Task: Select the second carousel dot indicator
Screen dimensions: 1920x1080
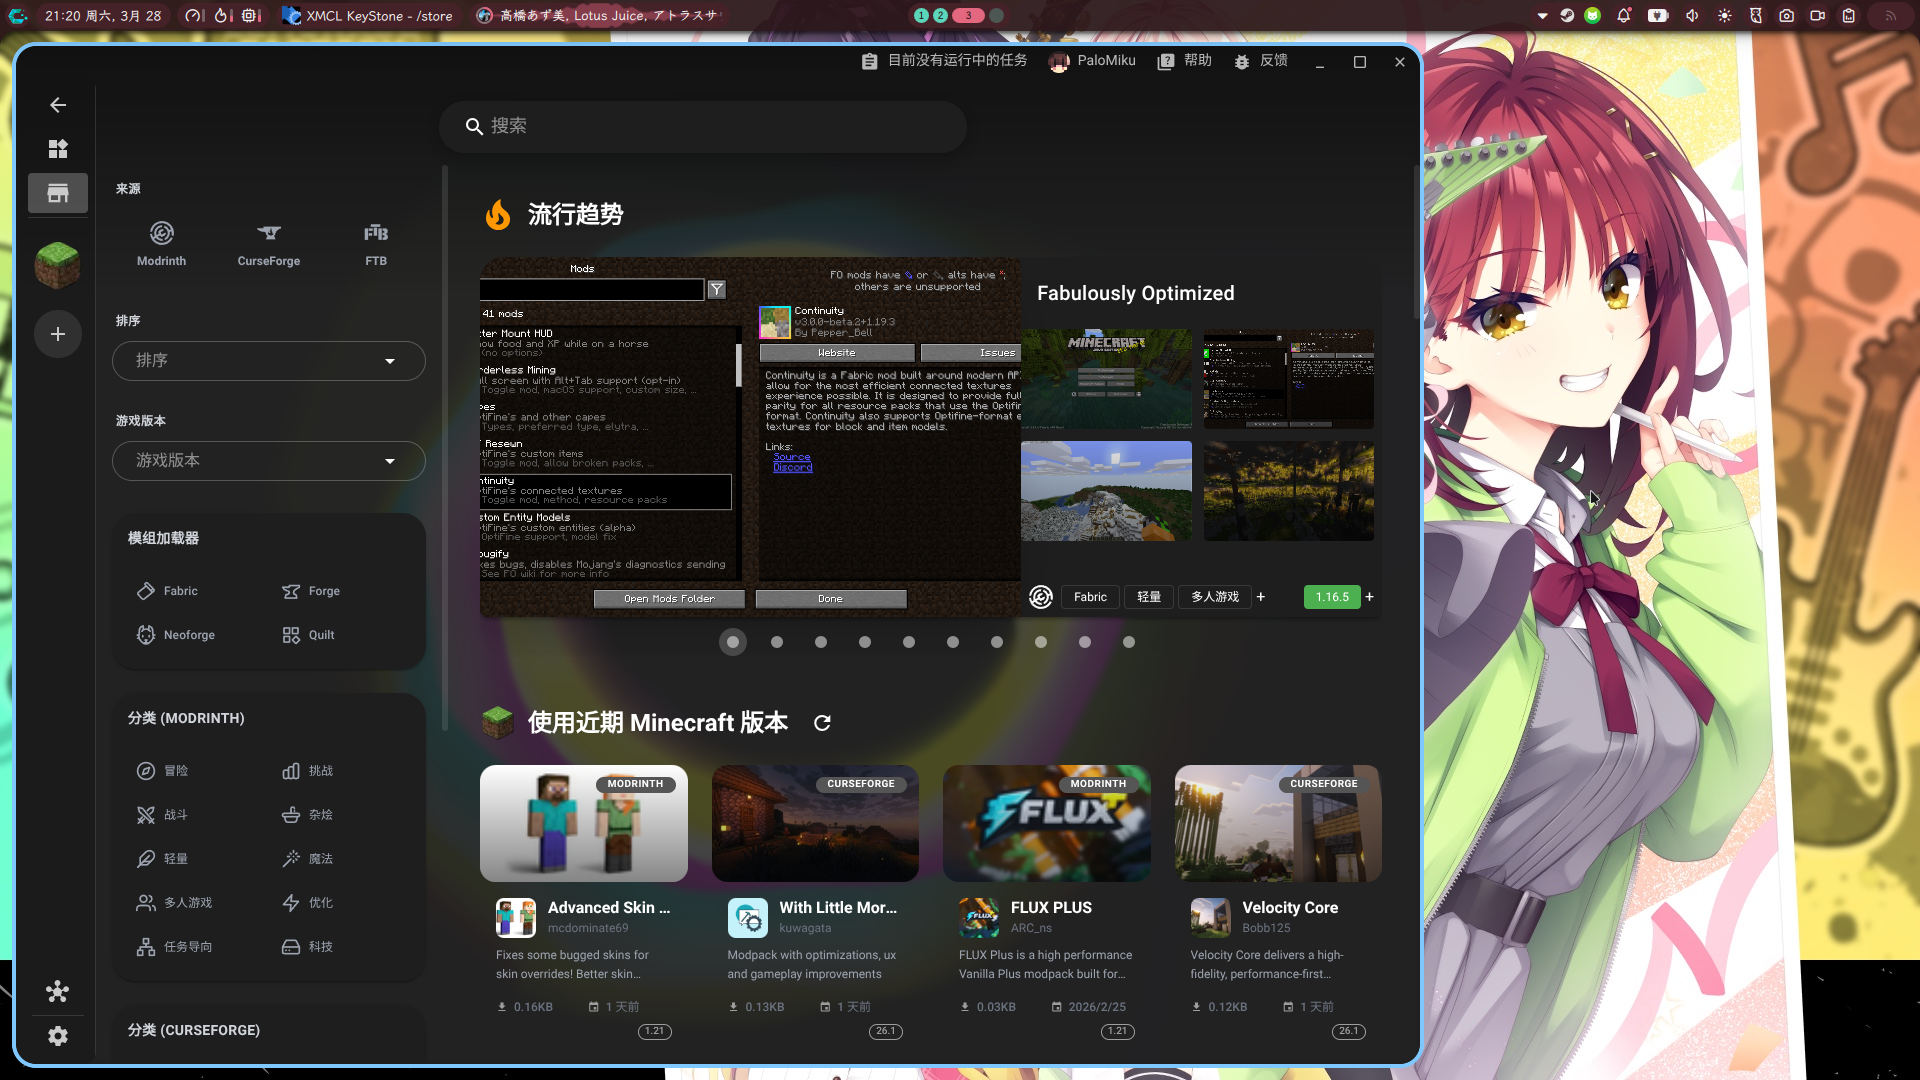Action: (x=777, y=642)
